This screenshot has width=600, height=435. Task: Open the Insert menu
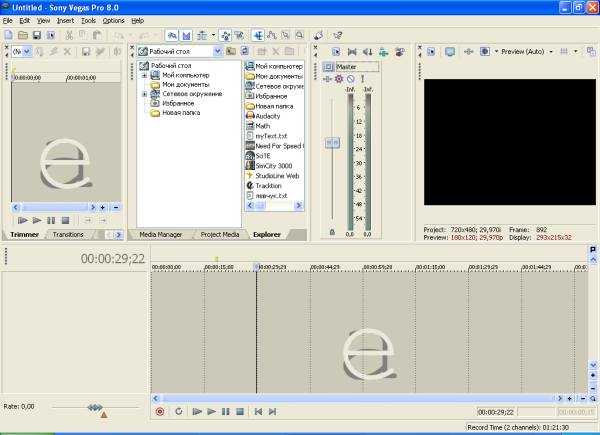coord(65,21)
